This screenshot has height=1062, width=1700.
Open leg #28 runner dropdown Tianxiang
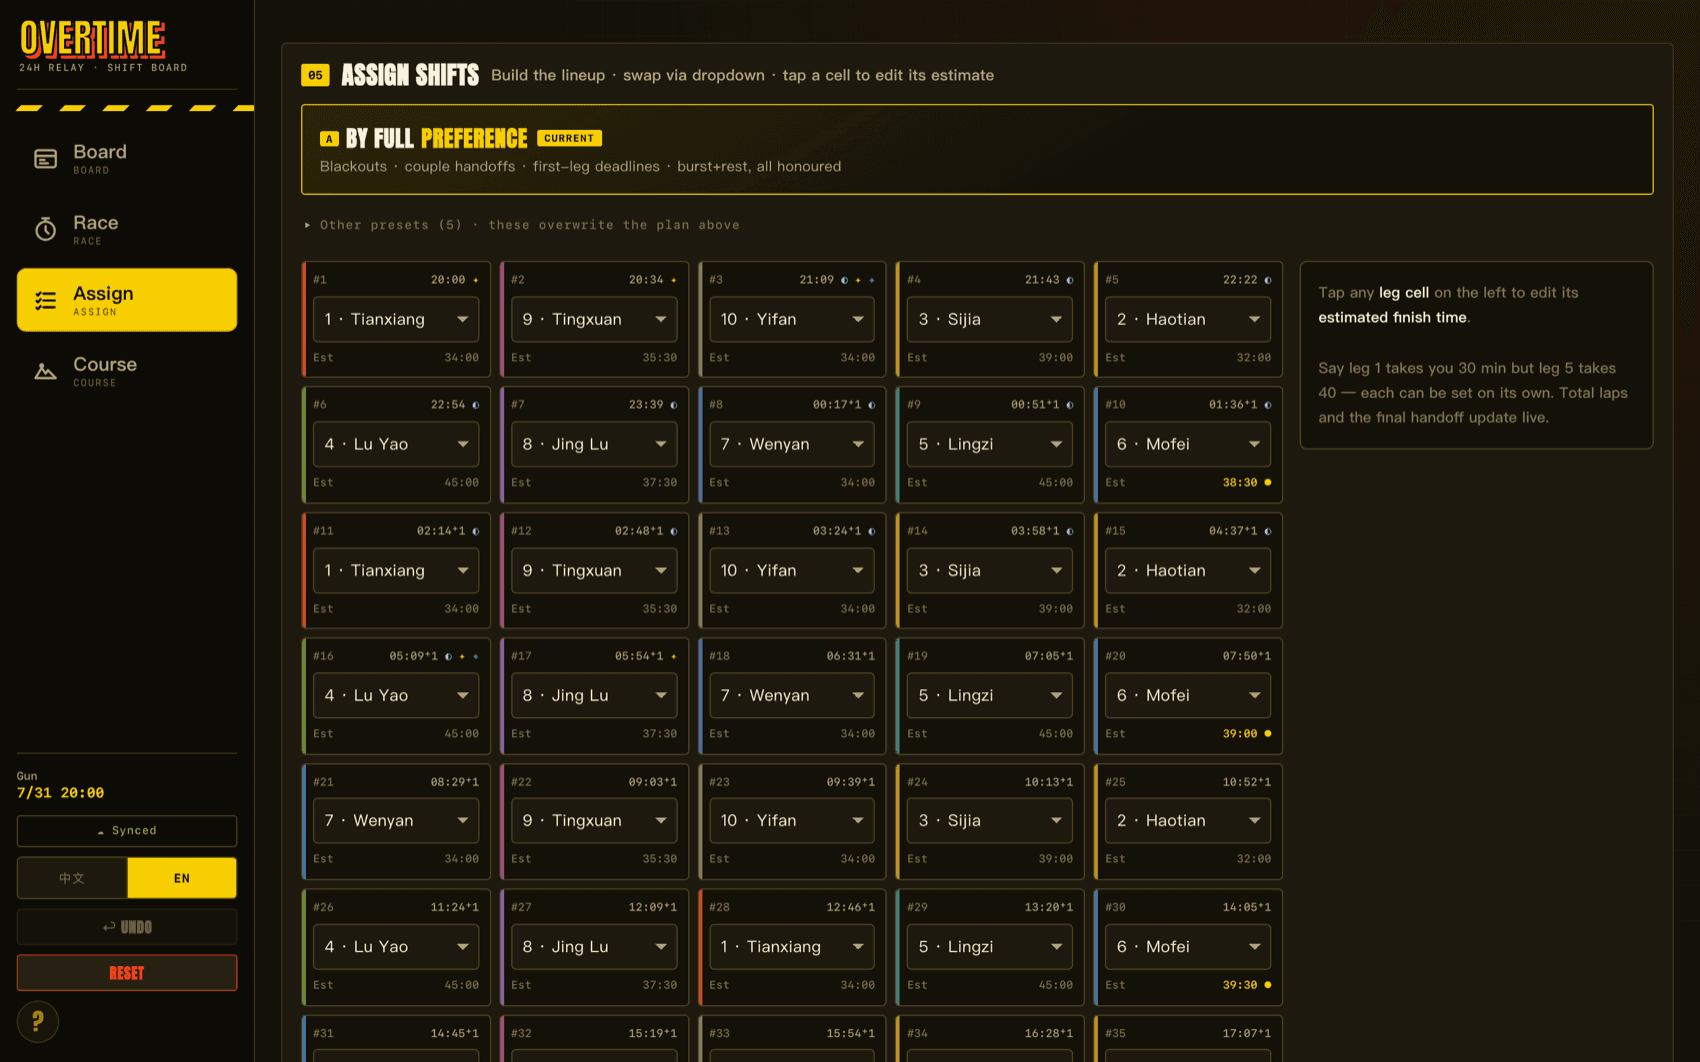(x=792, y=946)
